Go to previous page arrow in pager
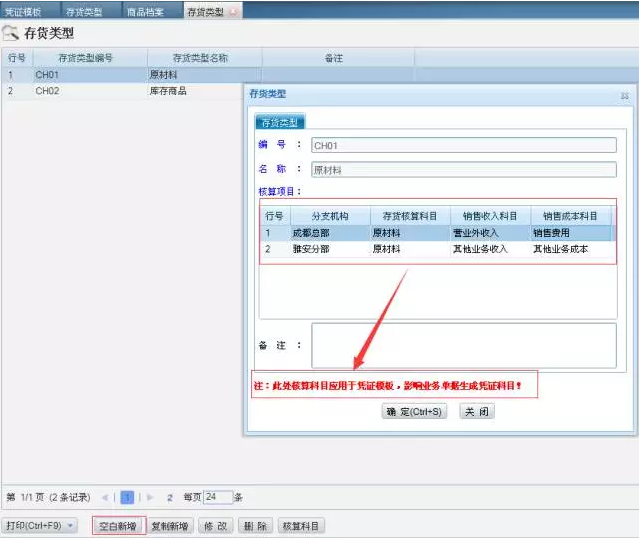Viewport: 641px width, 539px height. point(113,497)
